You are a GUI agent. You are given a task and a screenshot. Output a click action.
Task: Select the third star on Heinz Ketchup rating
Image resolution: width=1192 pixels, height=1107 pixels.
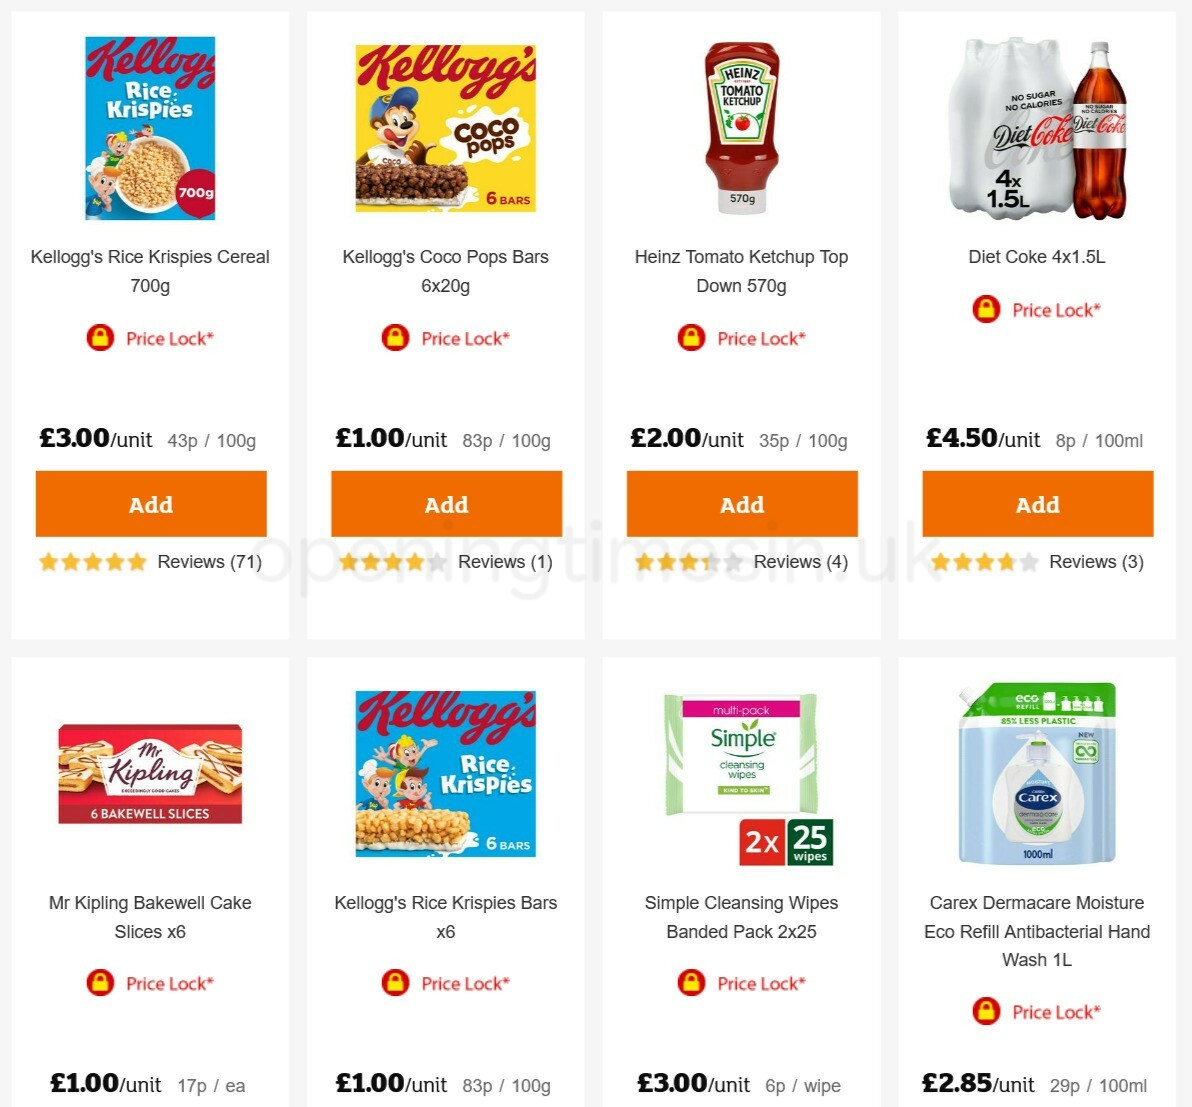pyautogui.click(x=687, y=562)
